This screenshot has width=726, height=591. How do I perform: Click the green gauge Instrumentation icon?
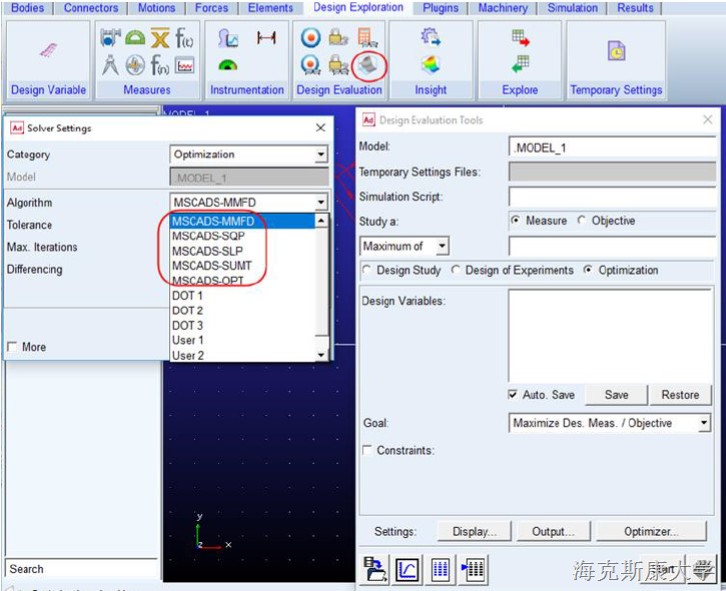click(228, 66)
